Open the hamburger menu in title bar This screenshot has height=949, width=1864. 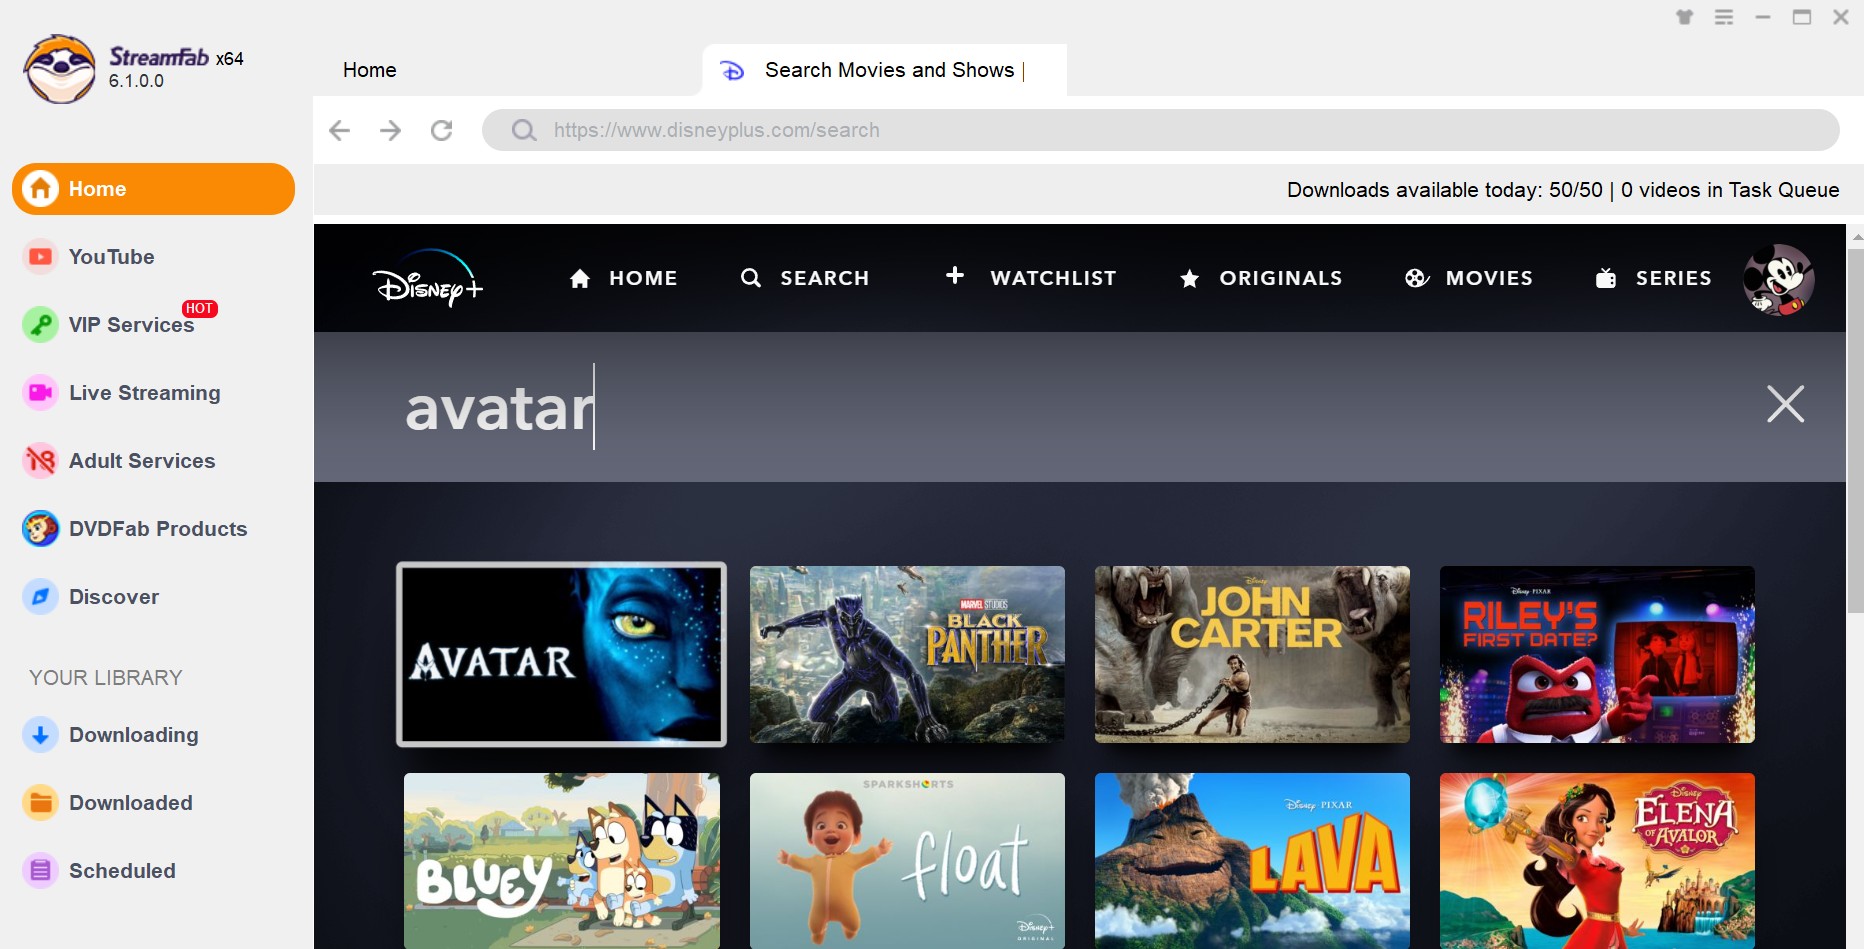click(x=1724, y=17)
